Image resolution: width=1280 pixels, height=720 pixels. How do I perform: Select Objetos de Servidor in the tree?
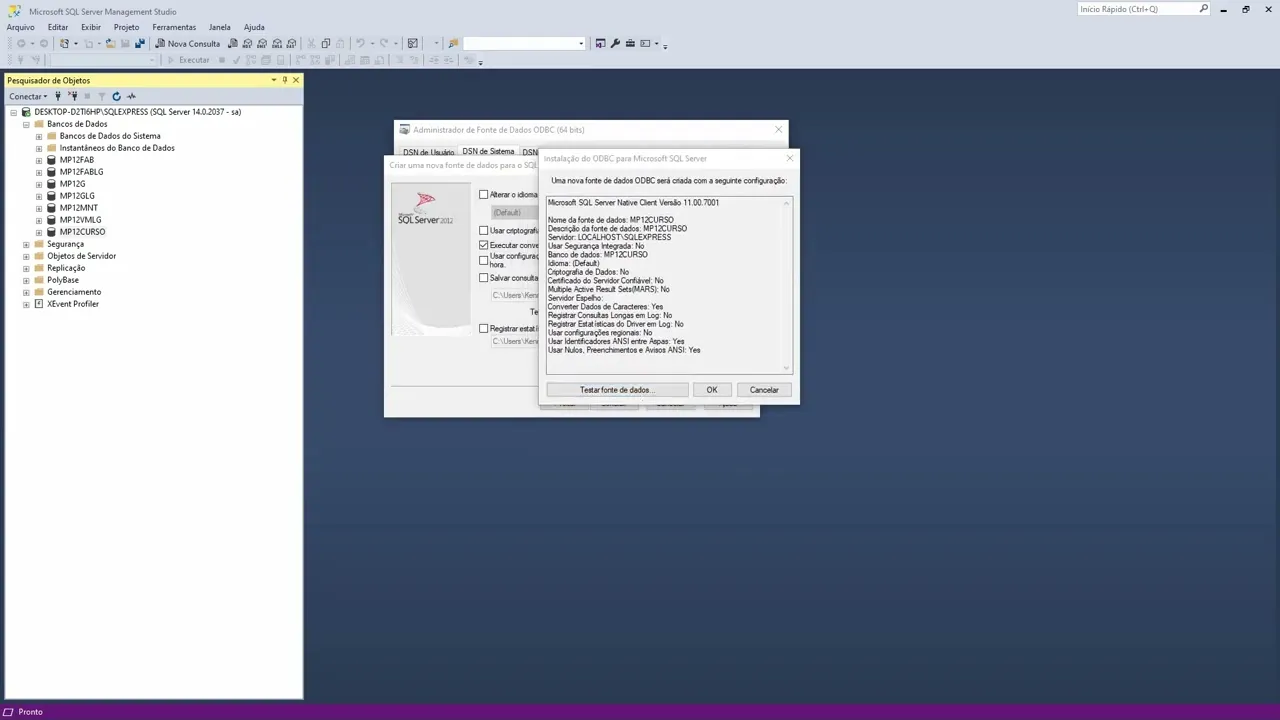click(x=81, y=256)
